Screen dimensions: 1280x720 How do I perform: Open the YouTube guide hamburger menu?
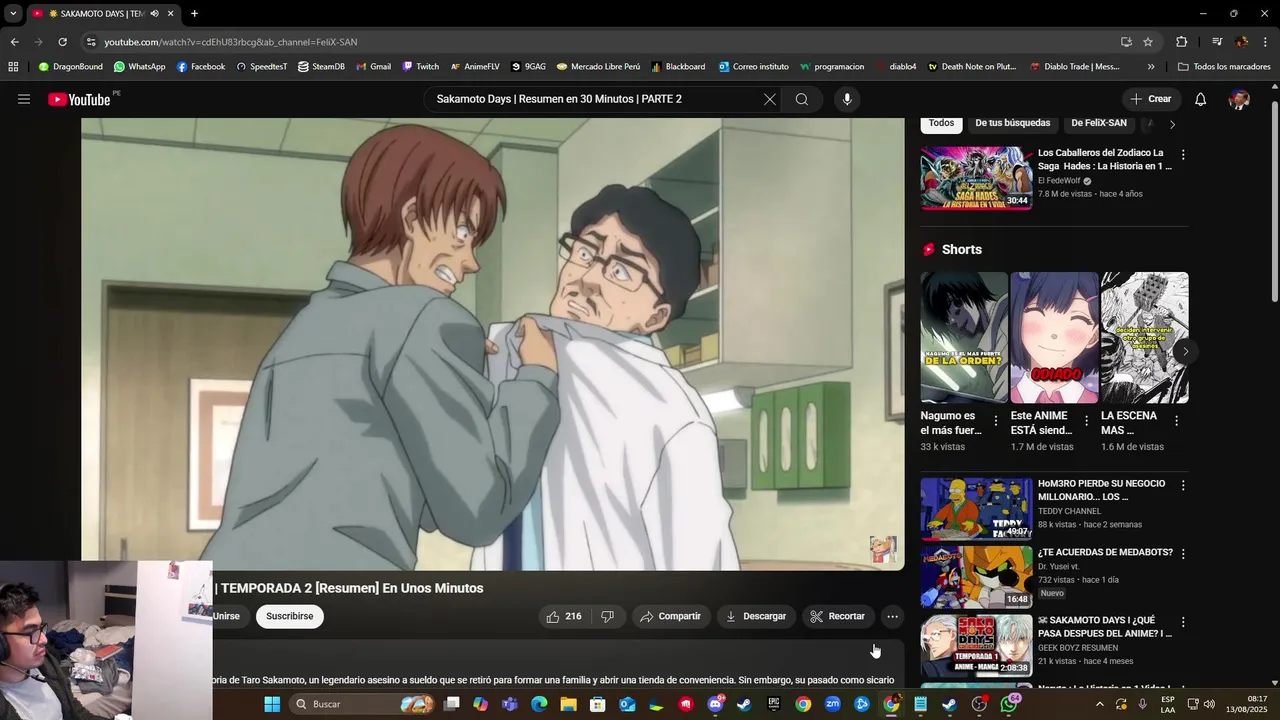(24, 99)
